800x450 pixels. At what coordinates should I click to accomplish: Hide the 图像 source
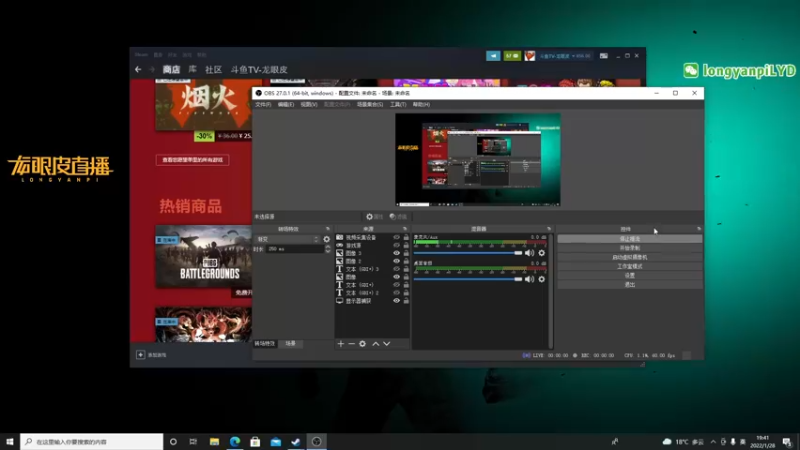(396, 277)
